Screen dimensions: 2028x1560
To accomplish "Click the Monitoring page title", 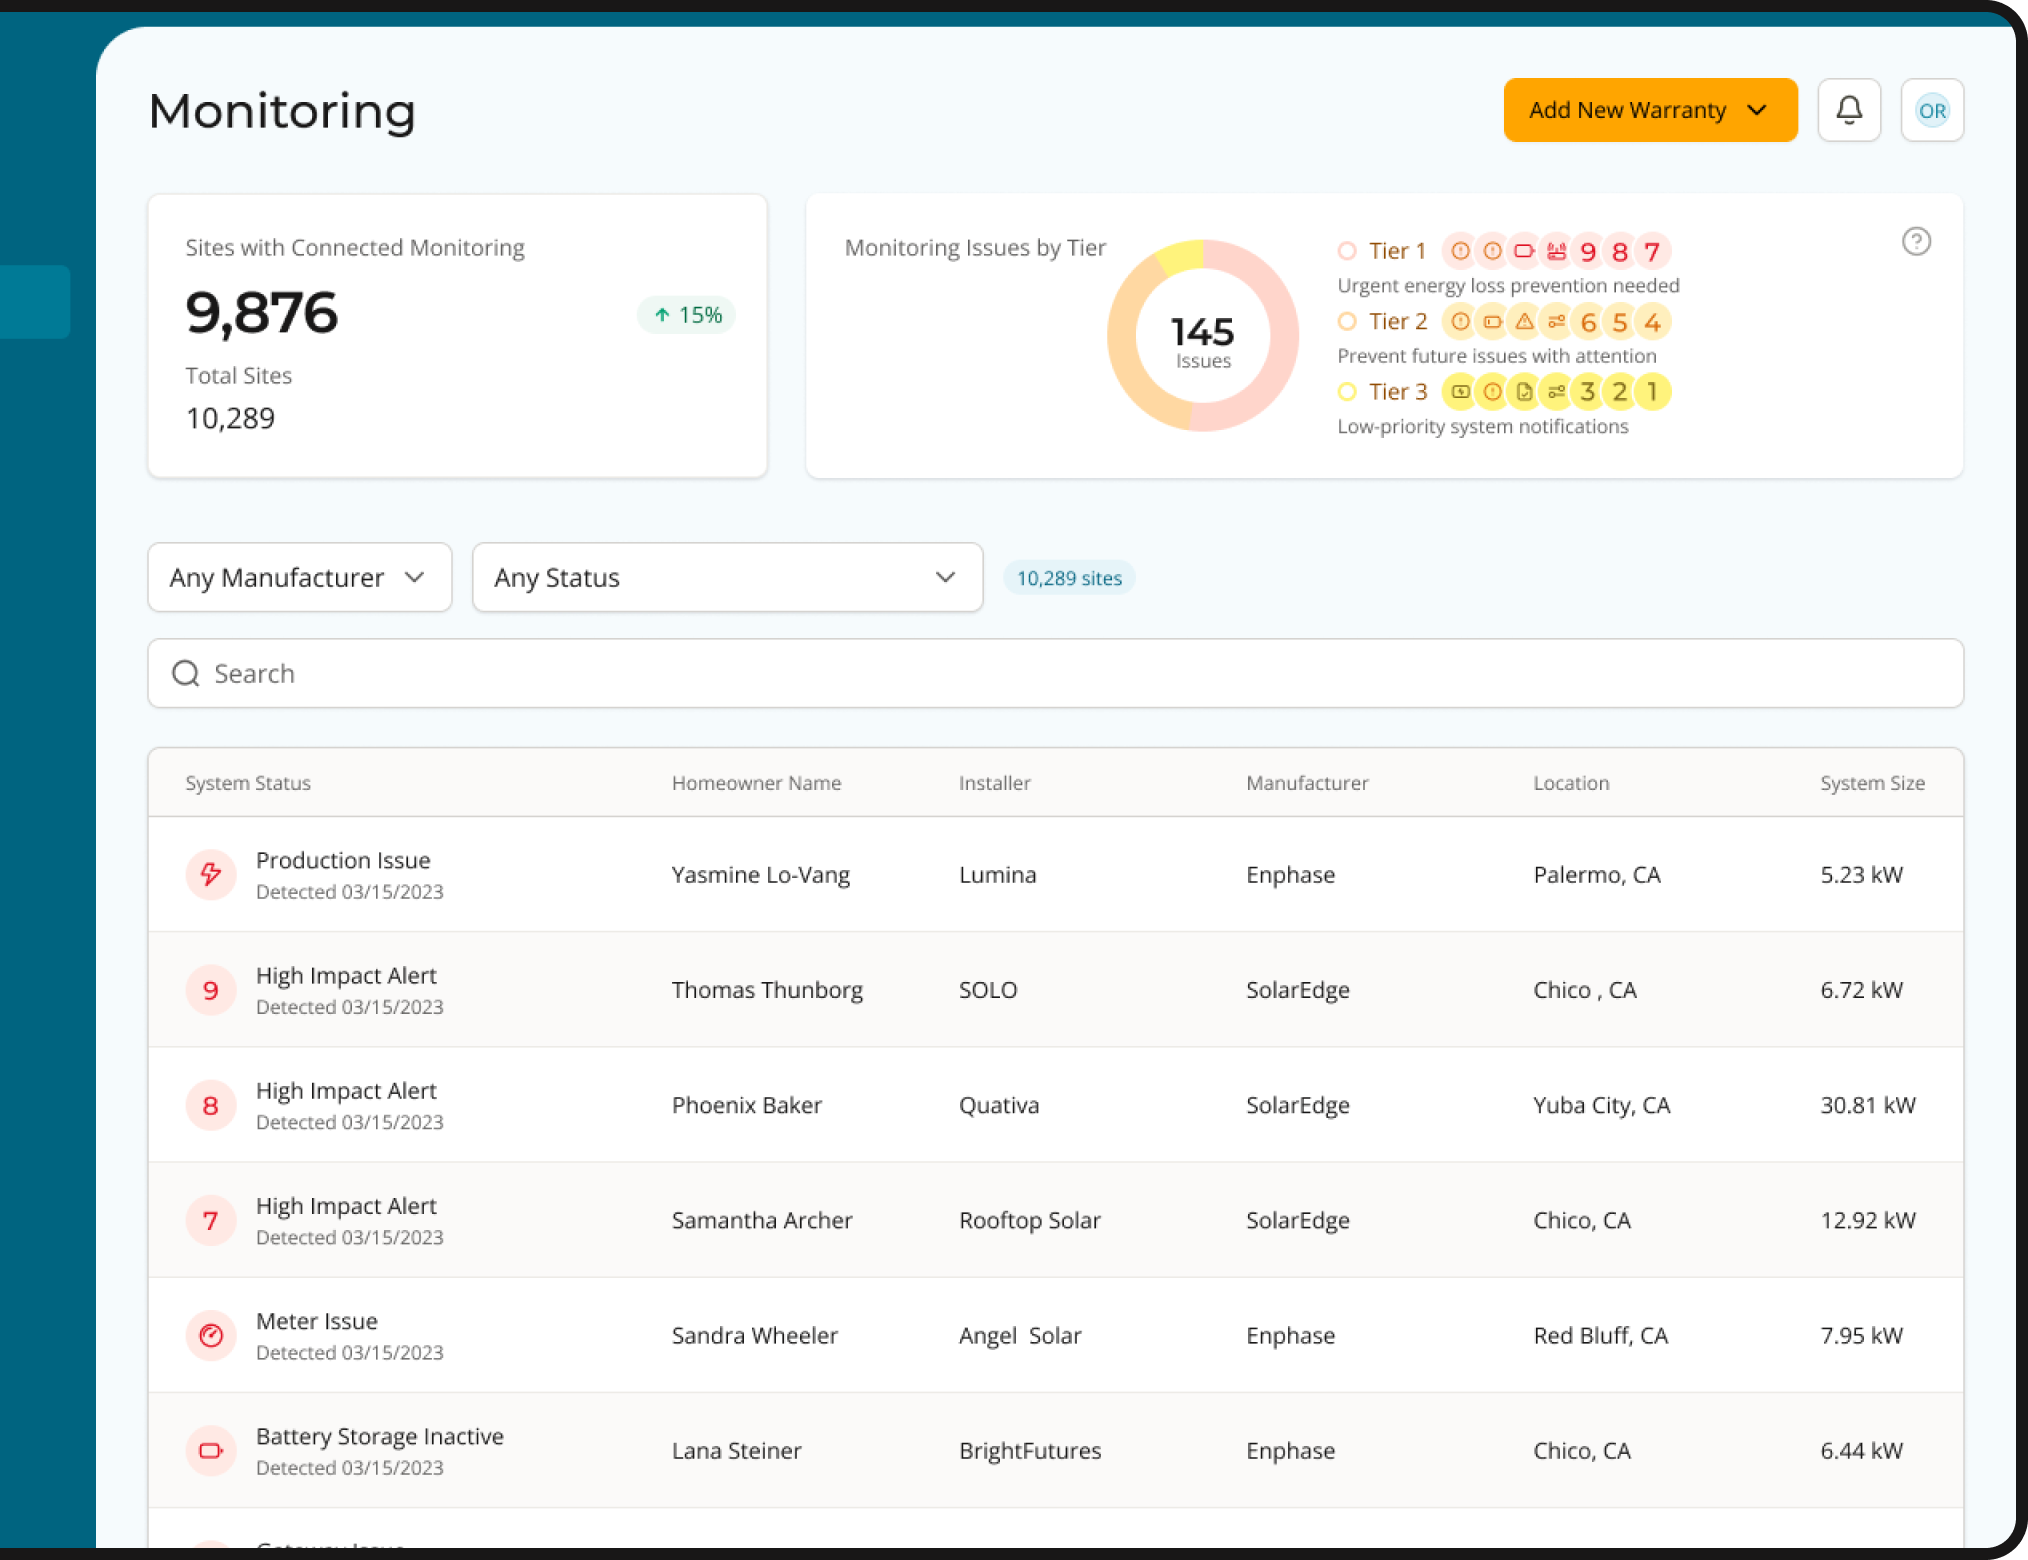I will 282,111.
